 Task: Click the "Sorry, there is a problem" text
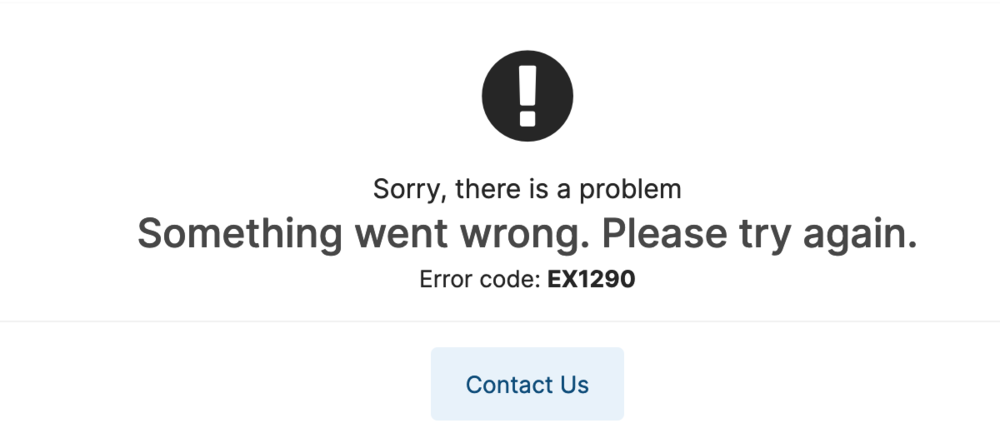[x=527, y=189]
